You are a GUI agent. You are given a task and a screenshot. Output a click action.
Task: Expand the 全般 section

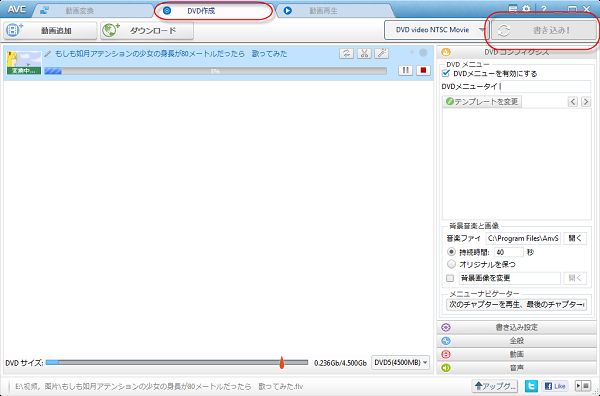516,341
